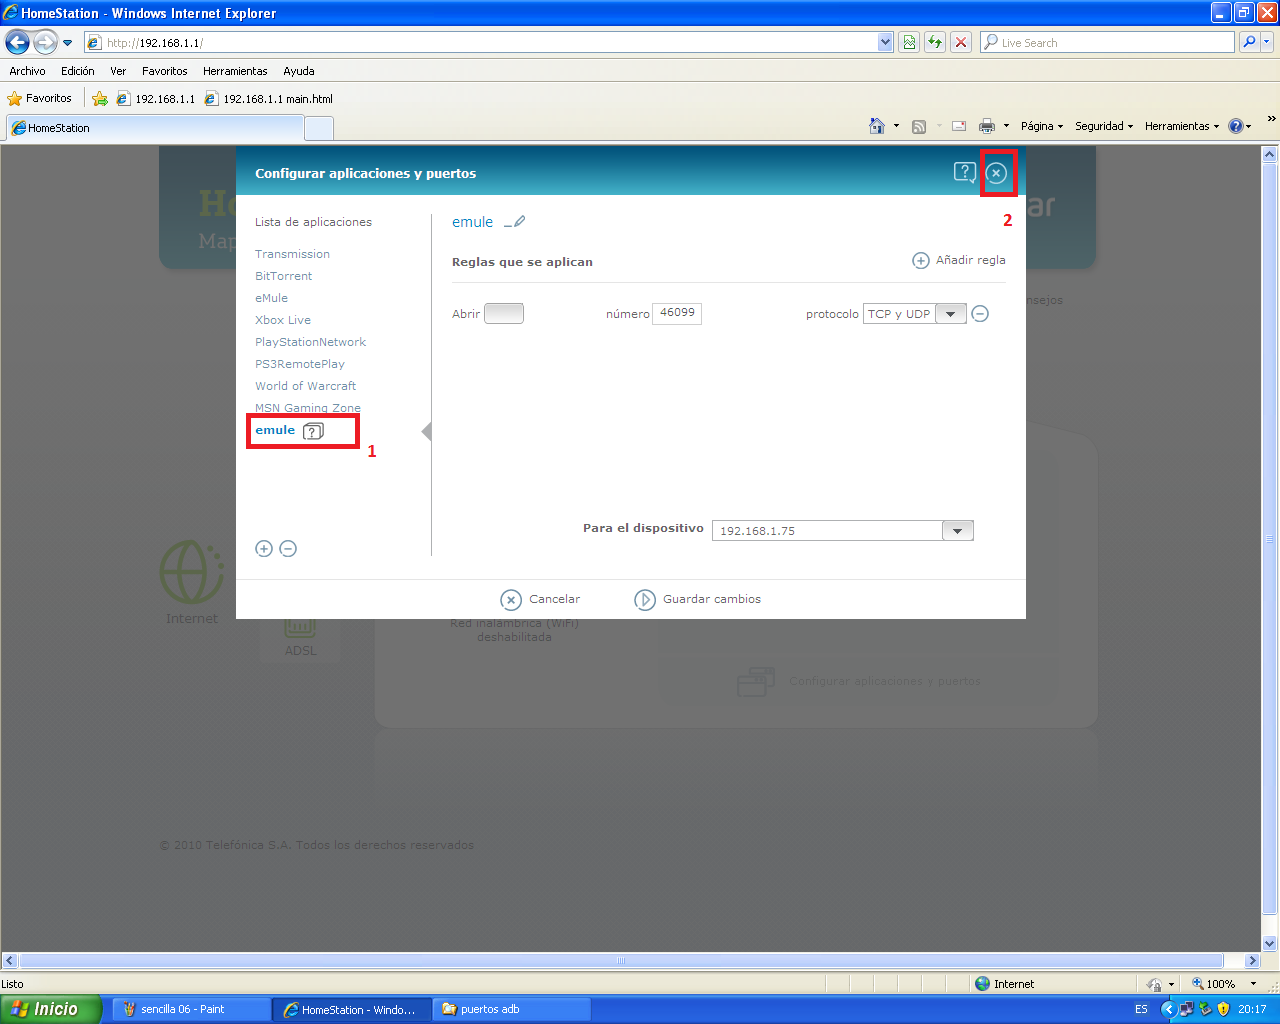The image size is (1280, 1024).
Task: Open the command bar Herramientas dropdown
Action: coord(1182,126)
